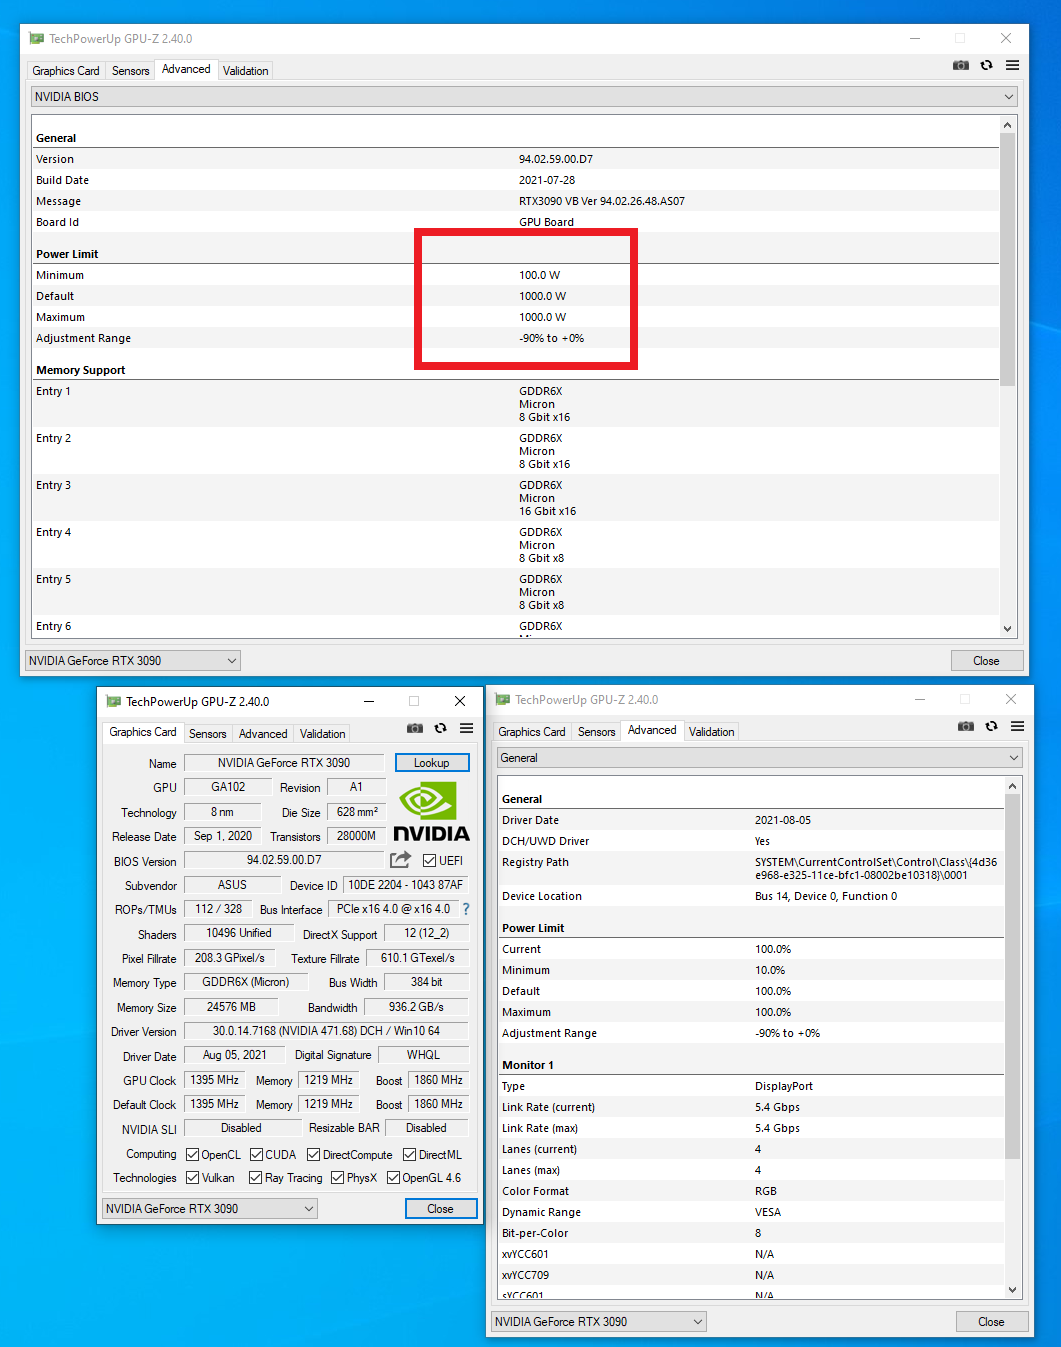Viewport: 1061px width, 1347px height.
Task: Click GPU-Z title icon in Graphics Card window
Action: pos(114,702)
